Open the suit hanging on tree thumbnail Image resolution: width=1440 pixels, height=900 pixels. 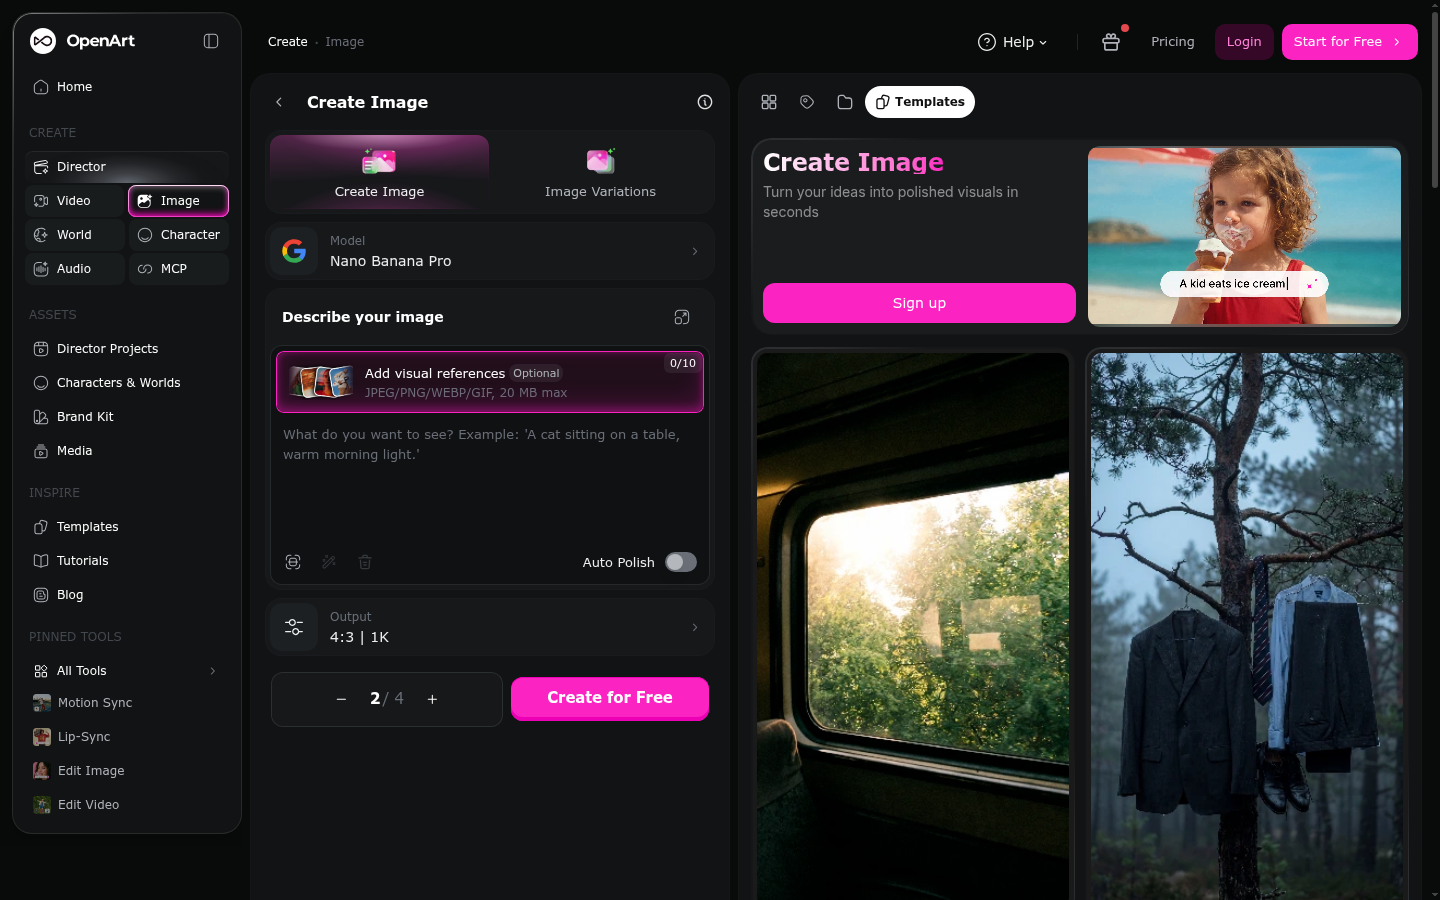click(x=1247, y=626)
